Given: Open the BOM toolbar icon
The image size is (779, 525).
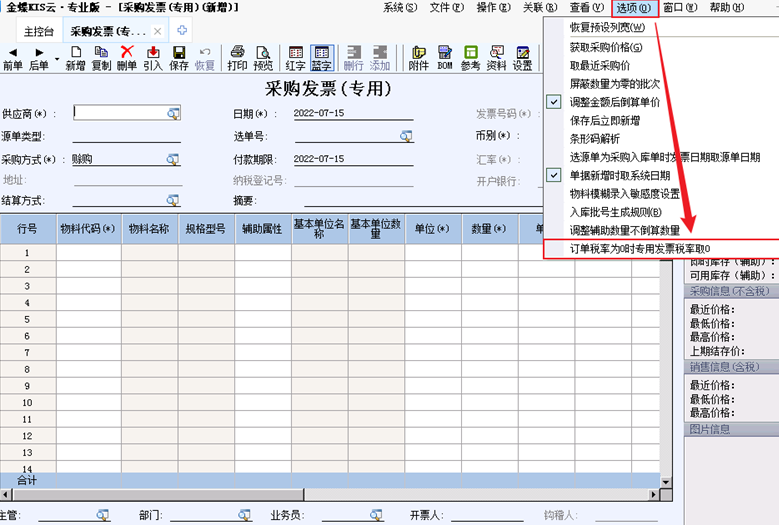Looking at the screenshot, I should coord(445,58).
